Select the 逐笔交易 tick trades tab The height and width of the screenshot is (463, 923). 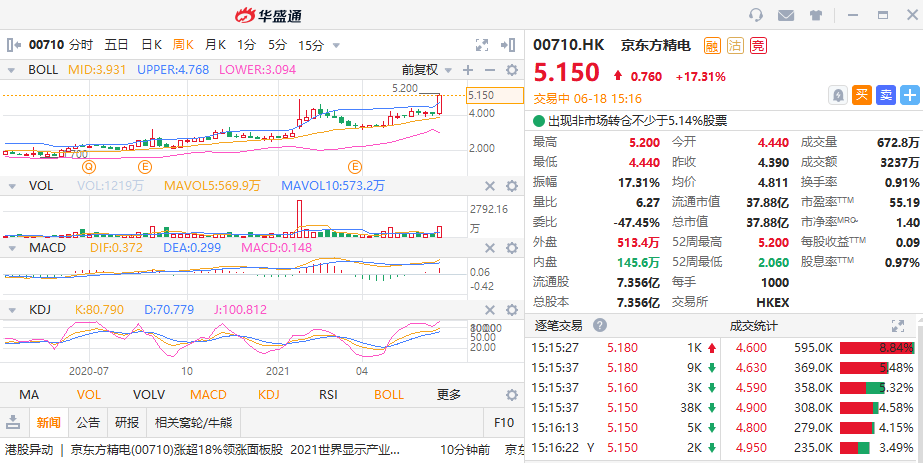pos(558,325)
